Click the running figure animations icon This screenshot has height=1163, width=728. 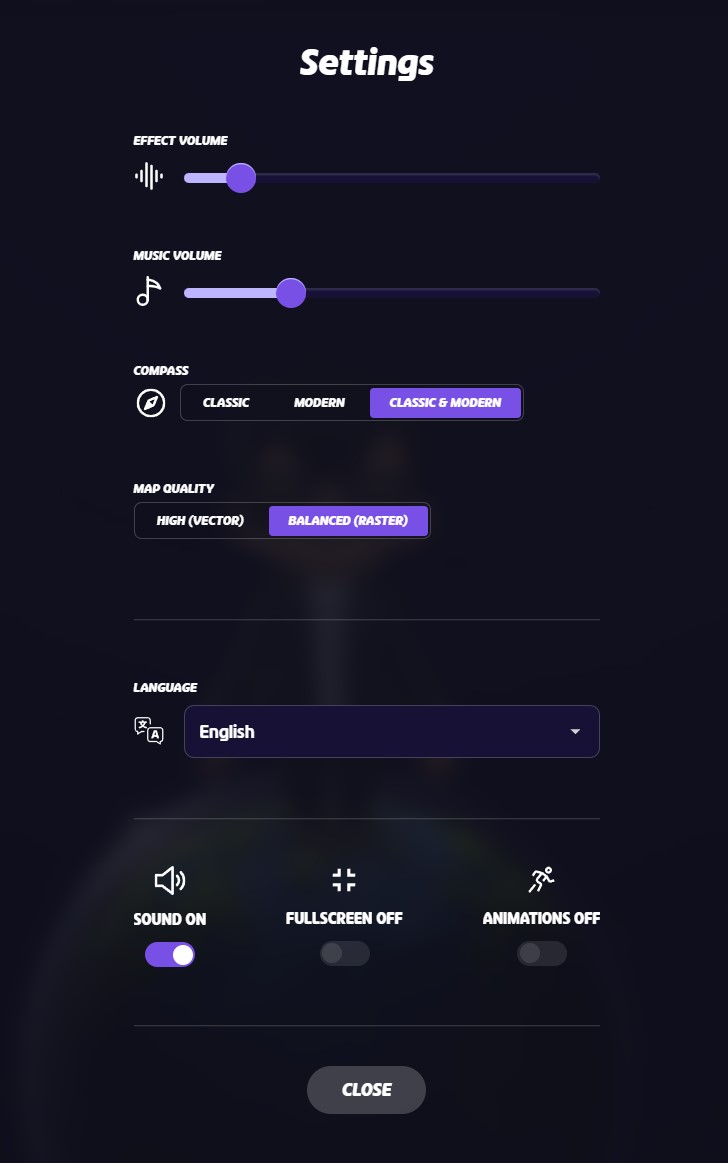coord(541,880)
